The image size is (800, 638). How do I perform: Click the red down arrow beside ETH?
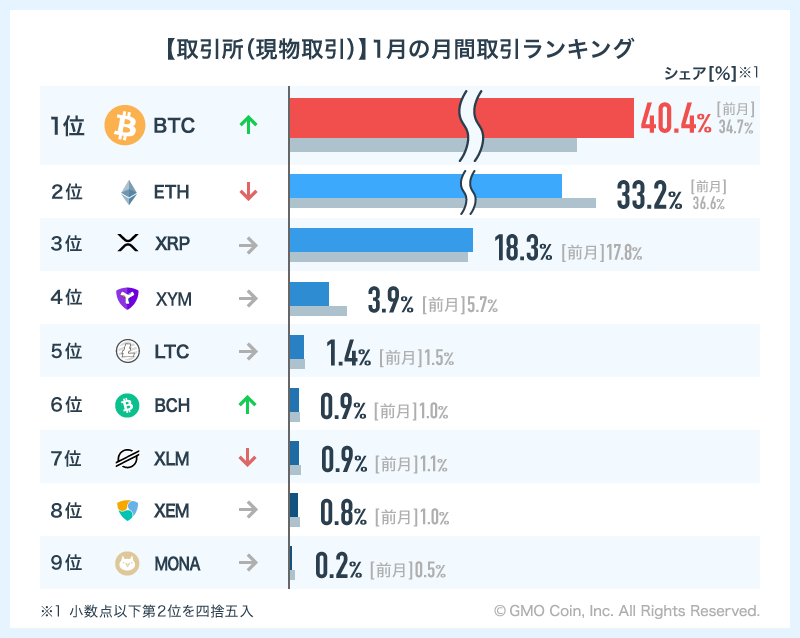point(249,192)
